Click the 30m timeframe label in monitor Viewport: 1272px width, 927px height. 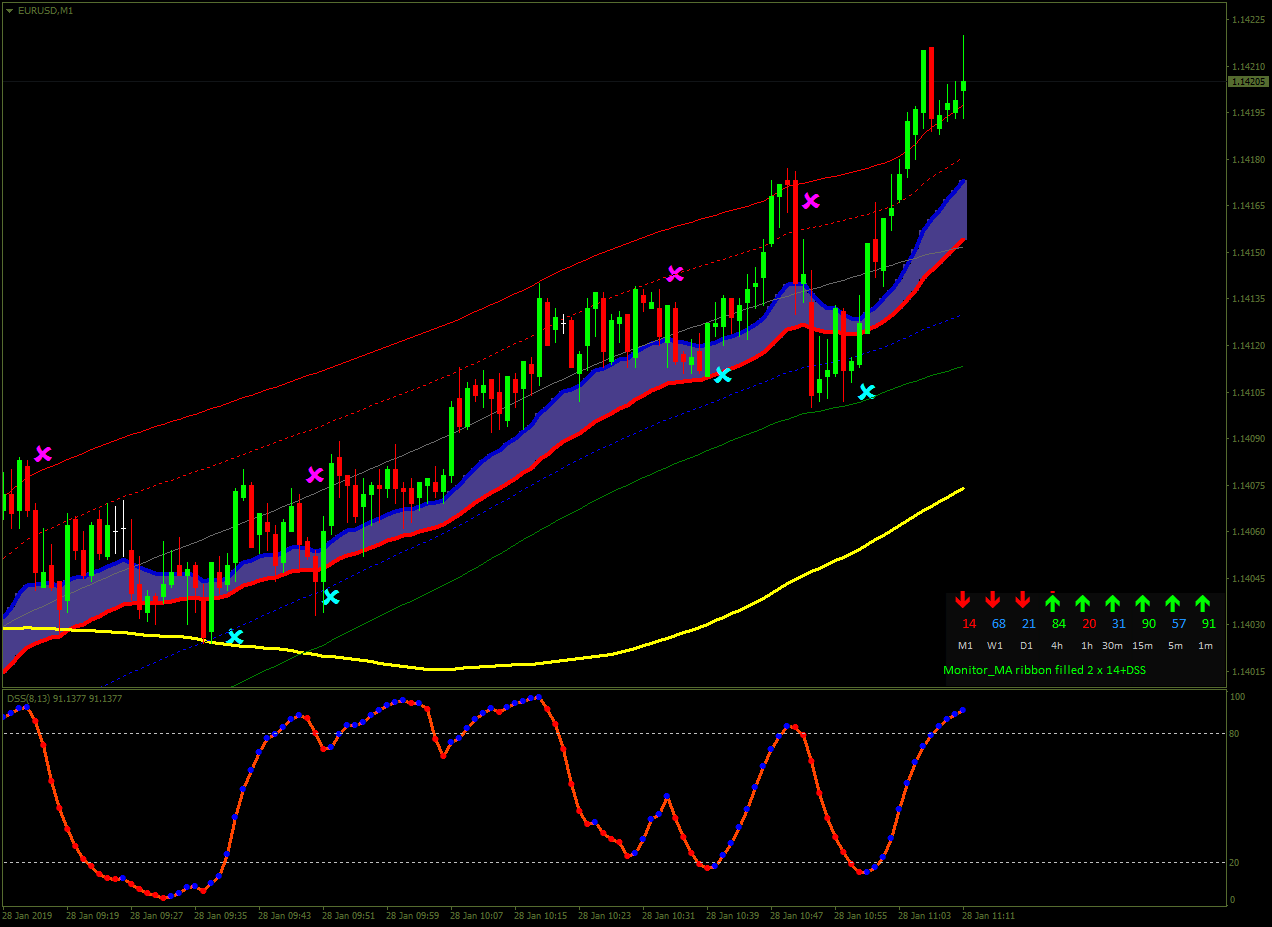(1112, 646)
